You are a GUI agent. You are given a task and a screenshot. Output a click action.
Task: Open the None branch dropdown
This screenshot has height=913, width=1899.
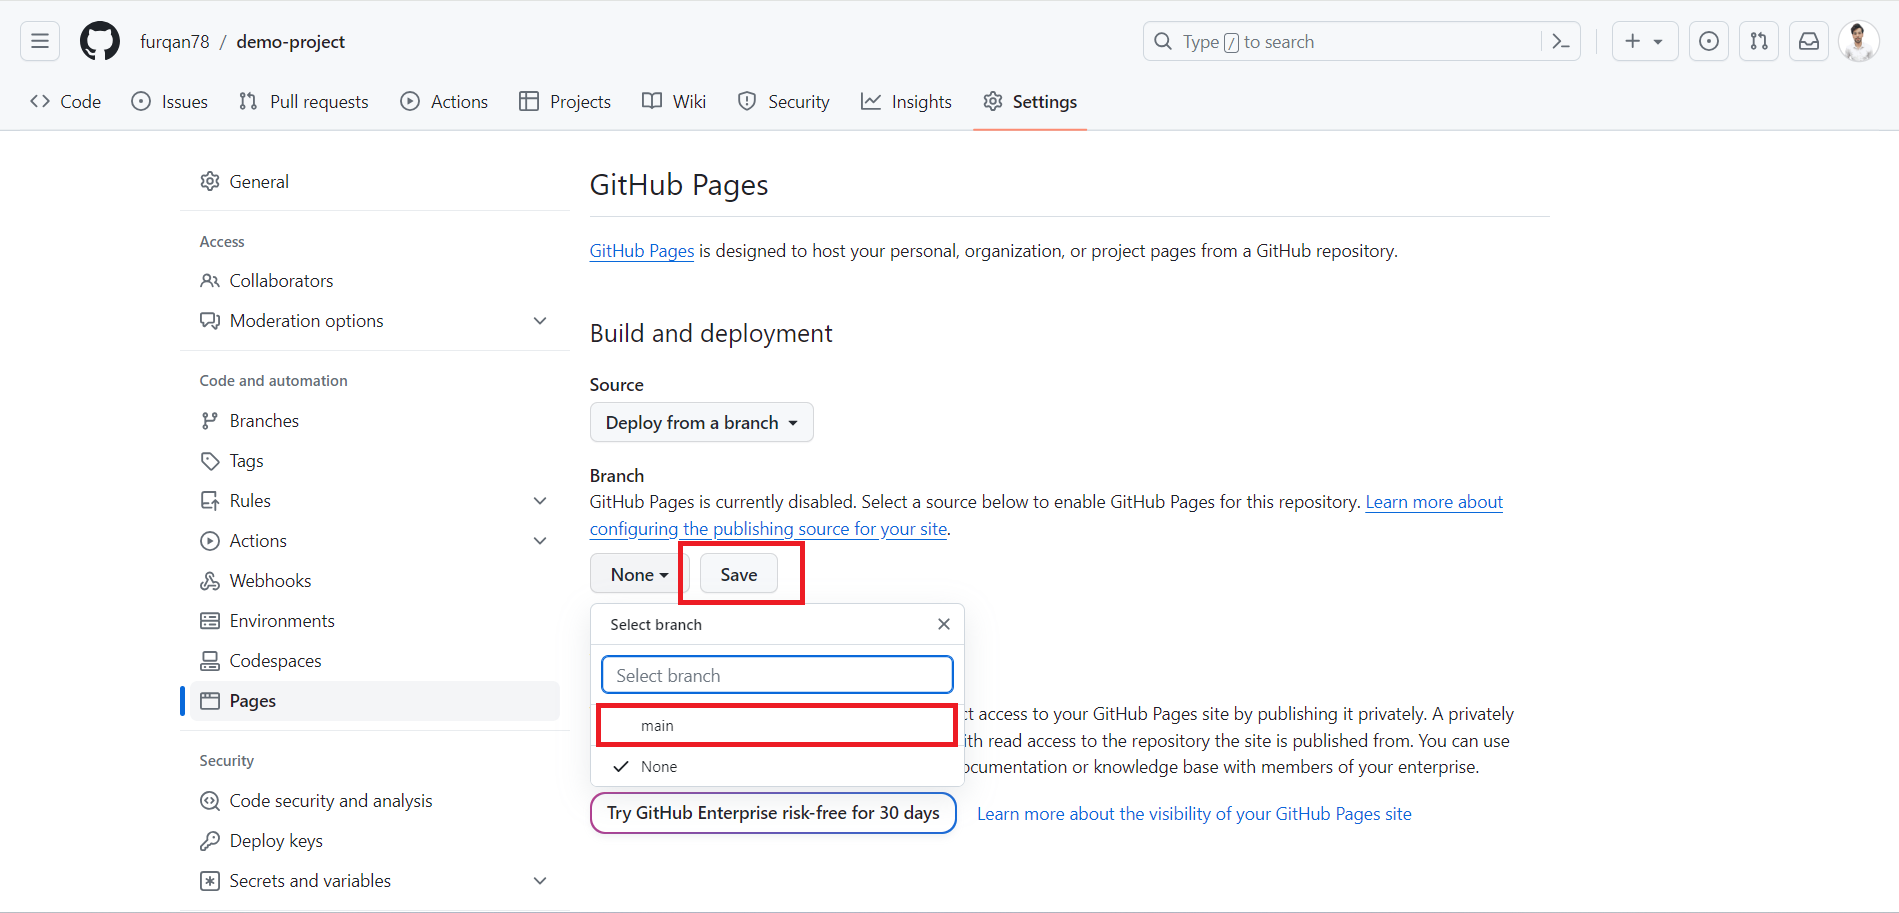pyautogui.click(x=639, y=574)
